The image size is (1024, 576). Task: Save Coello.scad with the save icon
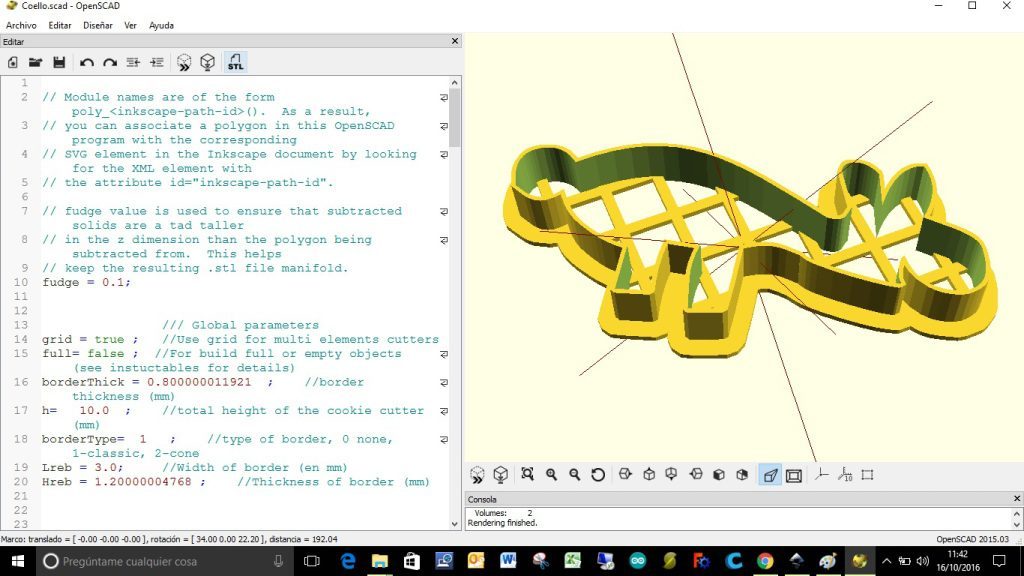pos(58,62)
